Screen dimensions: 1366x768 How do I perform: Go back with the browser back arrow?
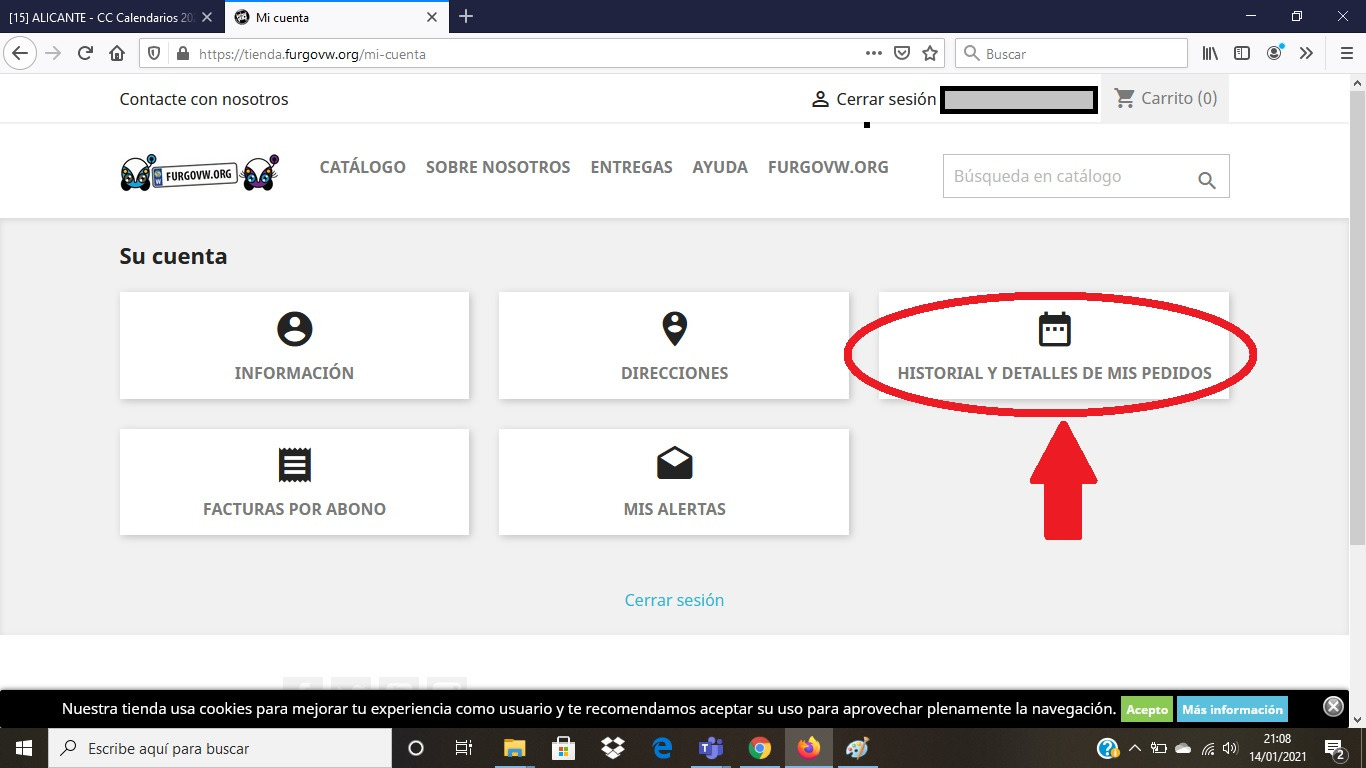pyautogui.click(x=22, y=53)
